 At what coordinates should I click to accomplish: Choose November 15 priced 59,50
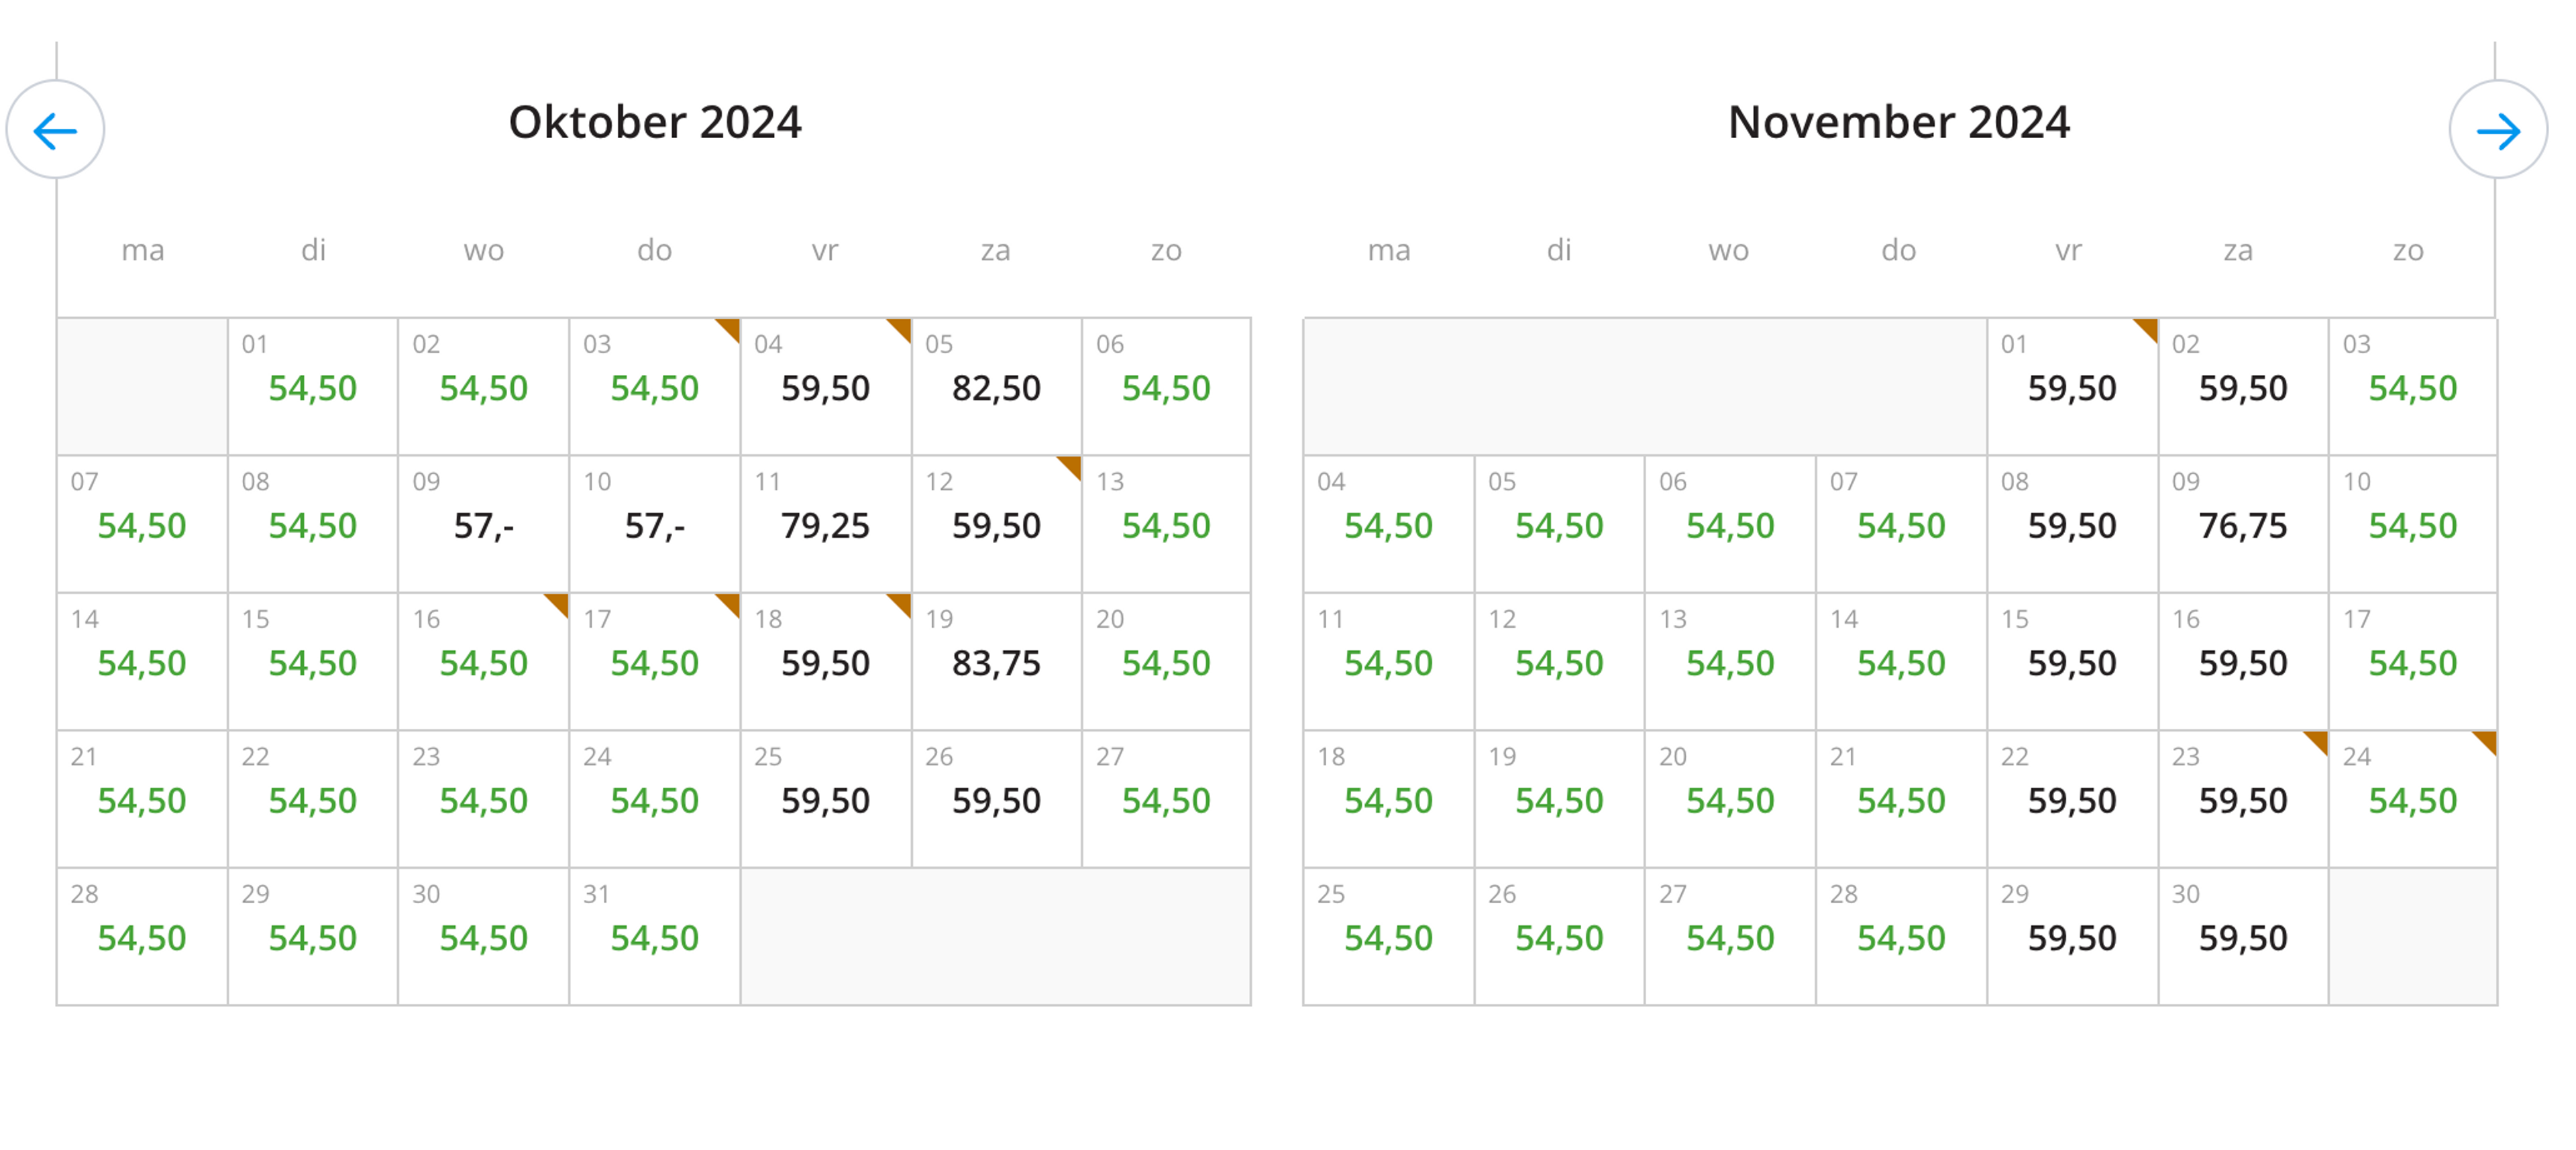2073,662
